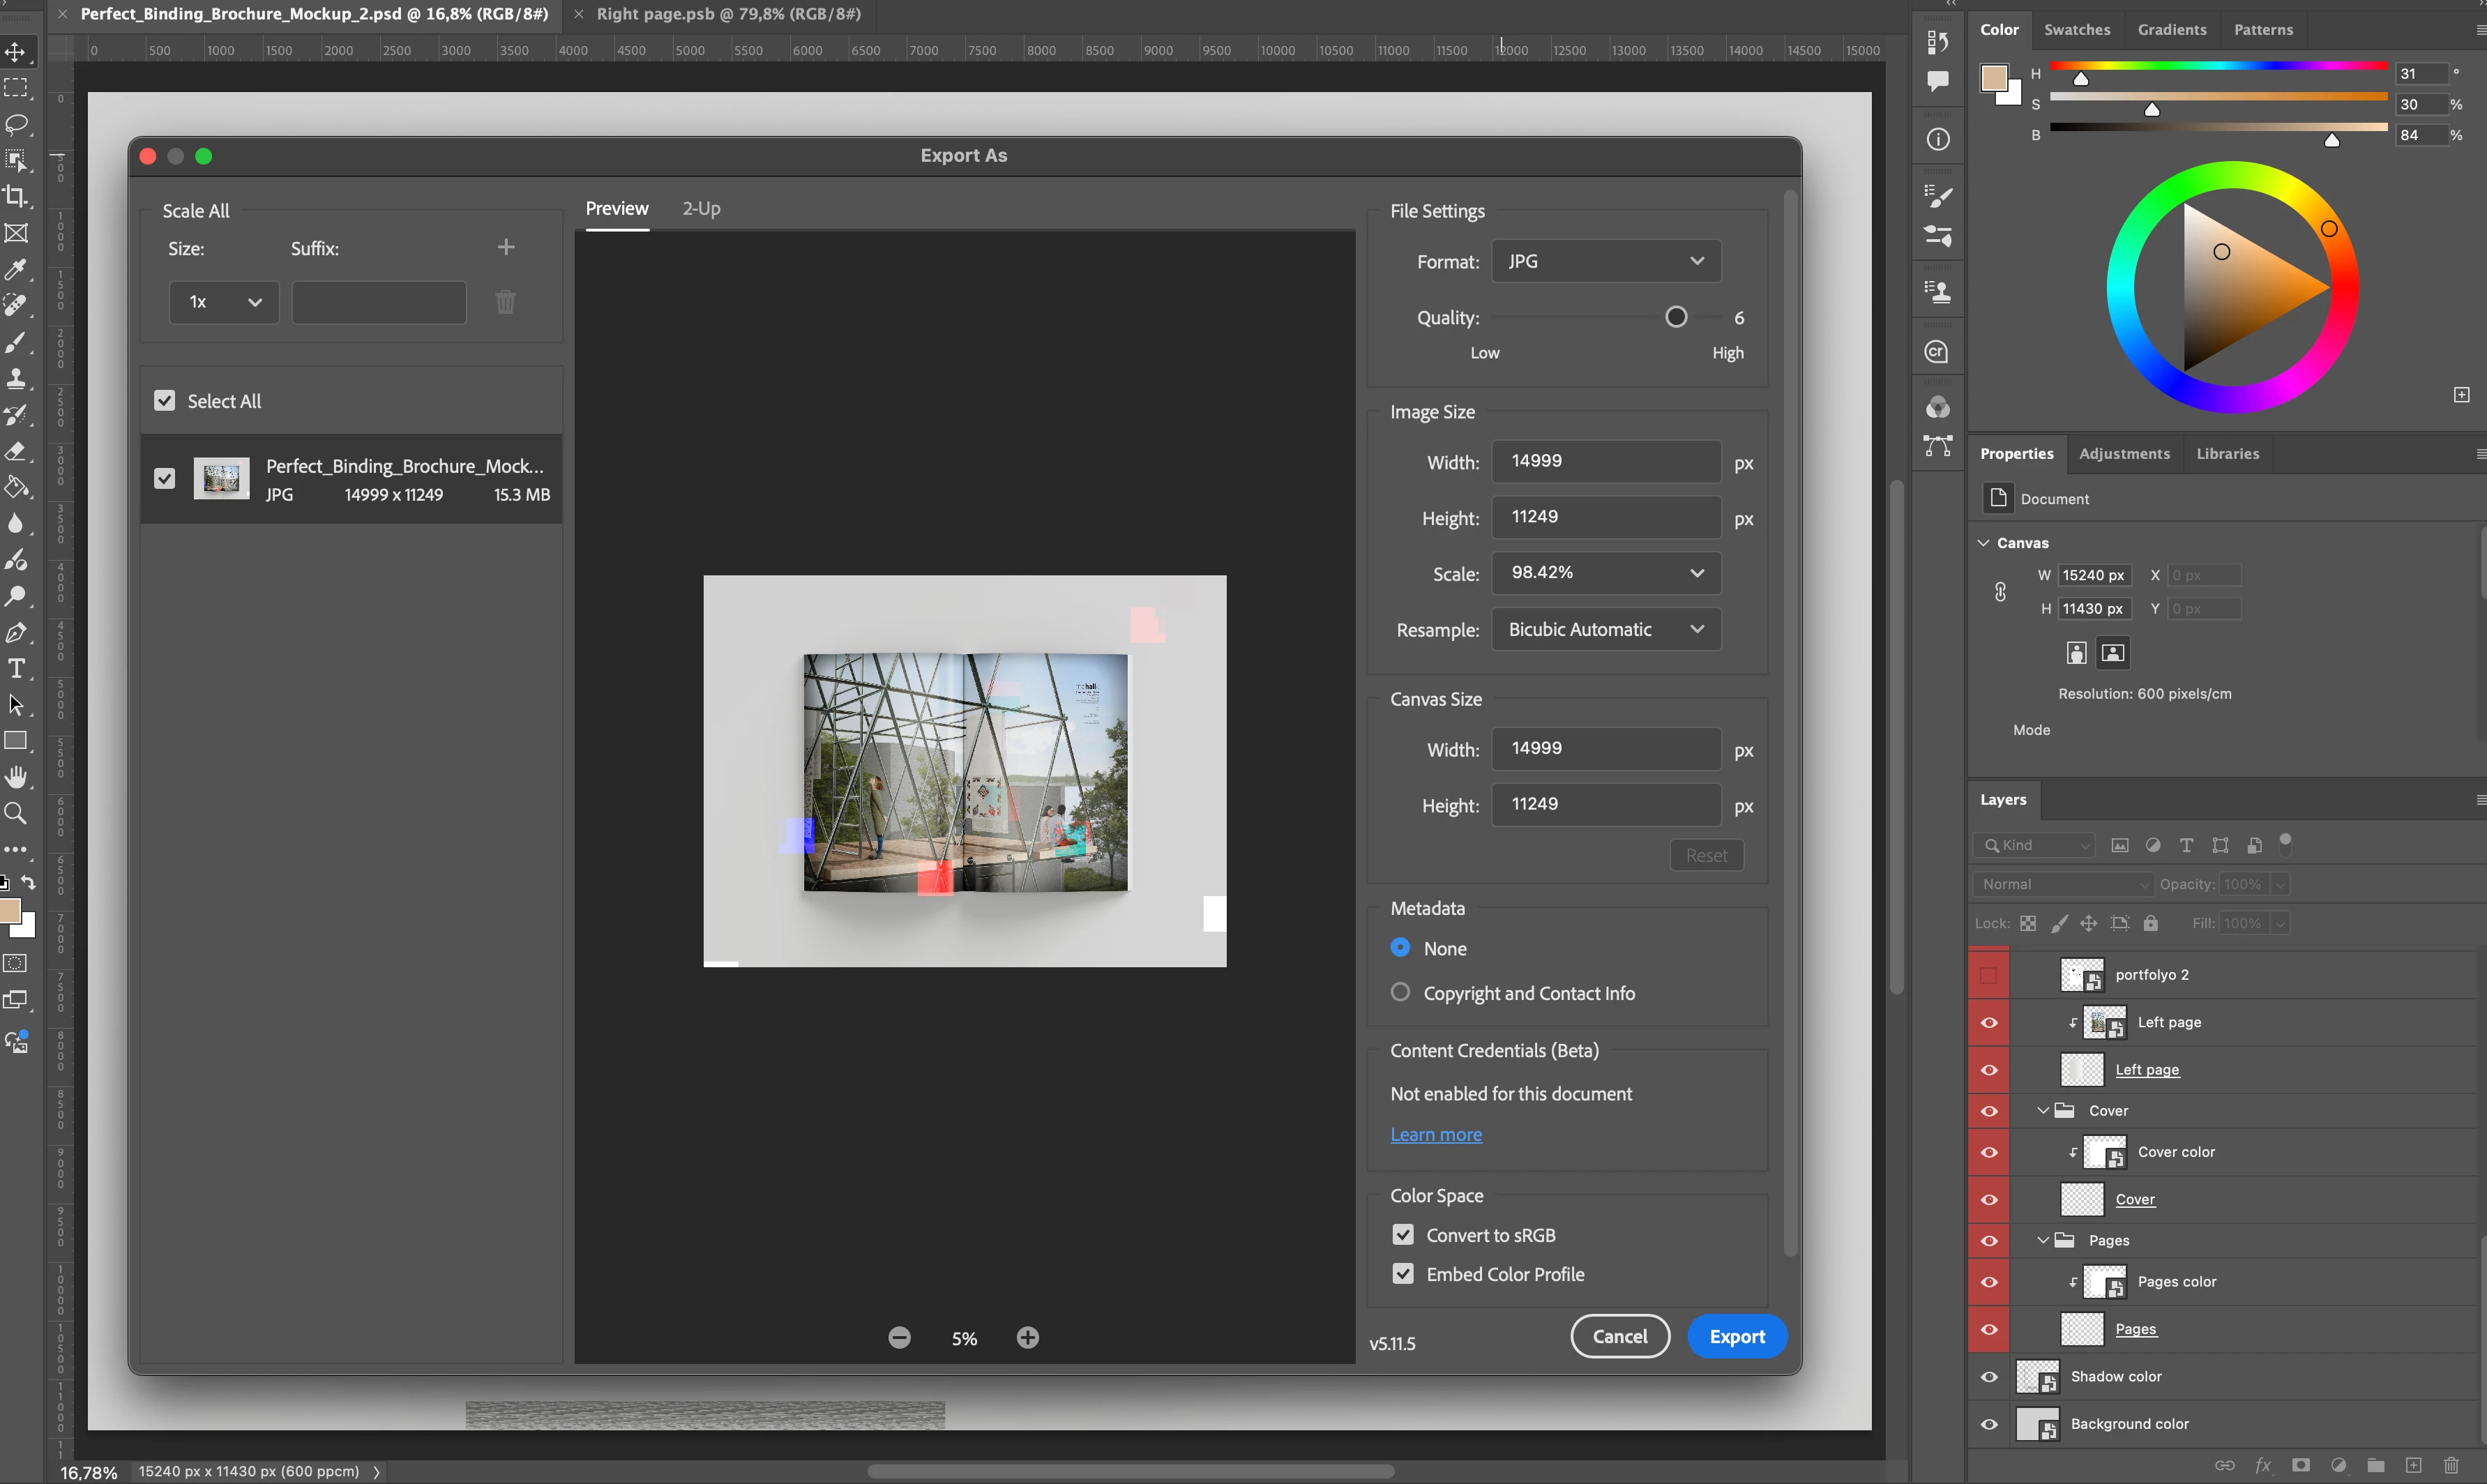Select Copyright and Contact Info metadata option

tap(1400, 992)
